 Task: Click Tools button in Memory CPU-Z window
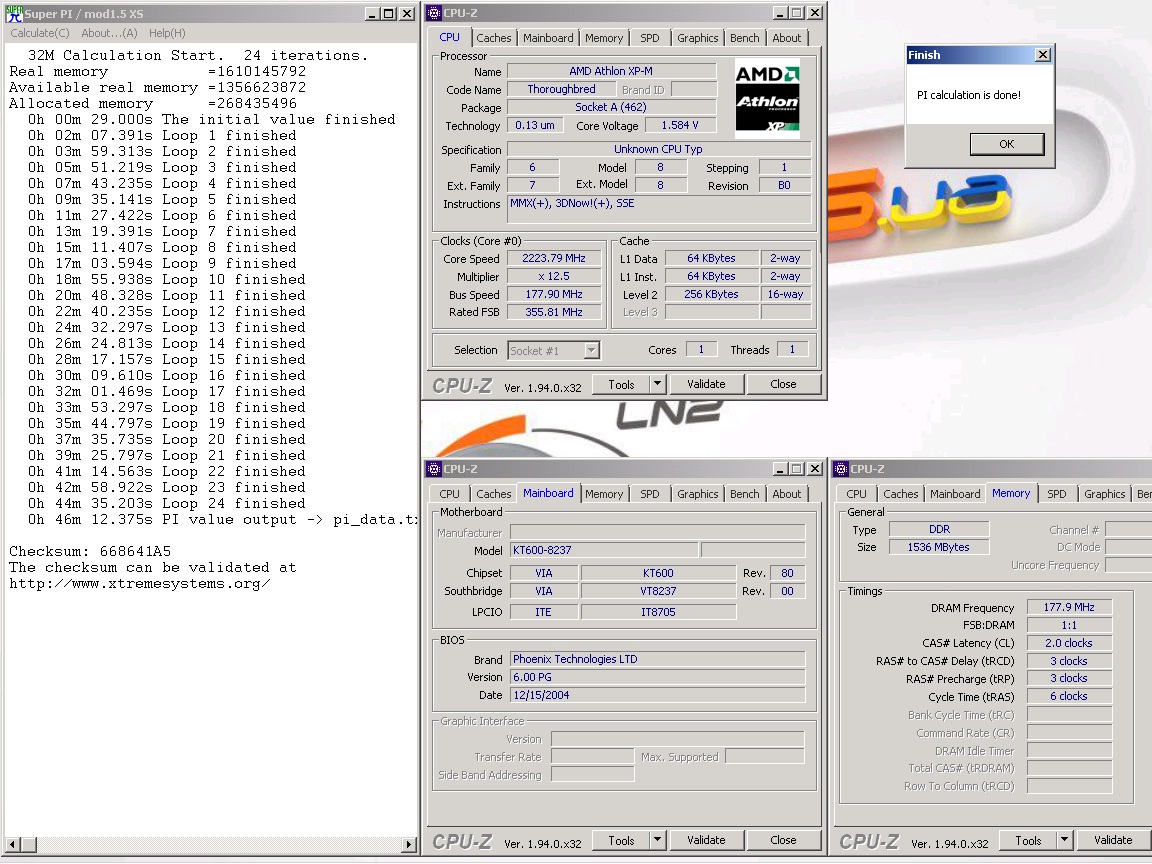point(1028,840)
